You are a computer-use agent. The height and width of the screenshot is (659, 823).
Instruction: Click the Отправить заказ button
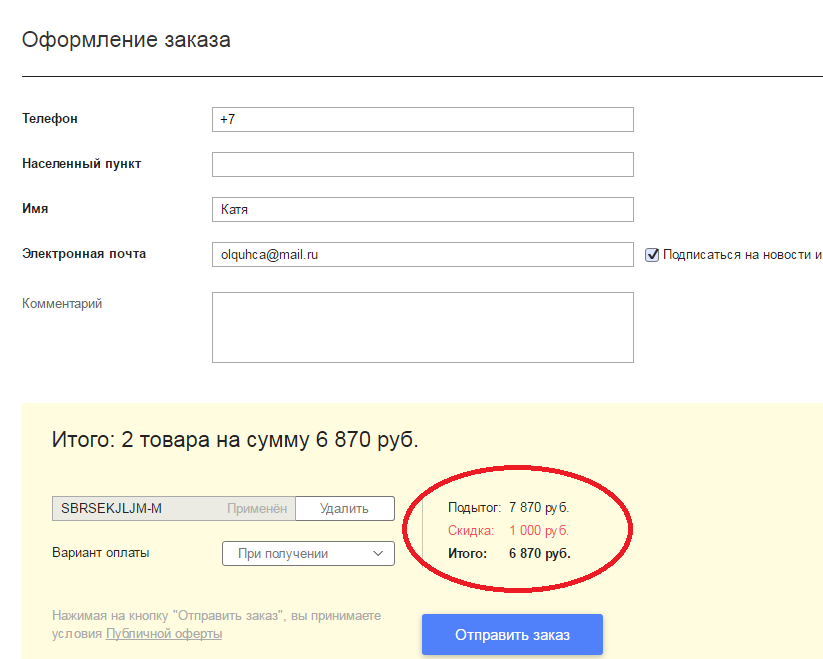512,635
